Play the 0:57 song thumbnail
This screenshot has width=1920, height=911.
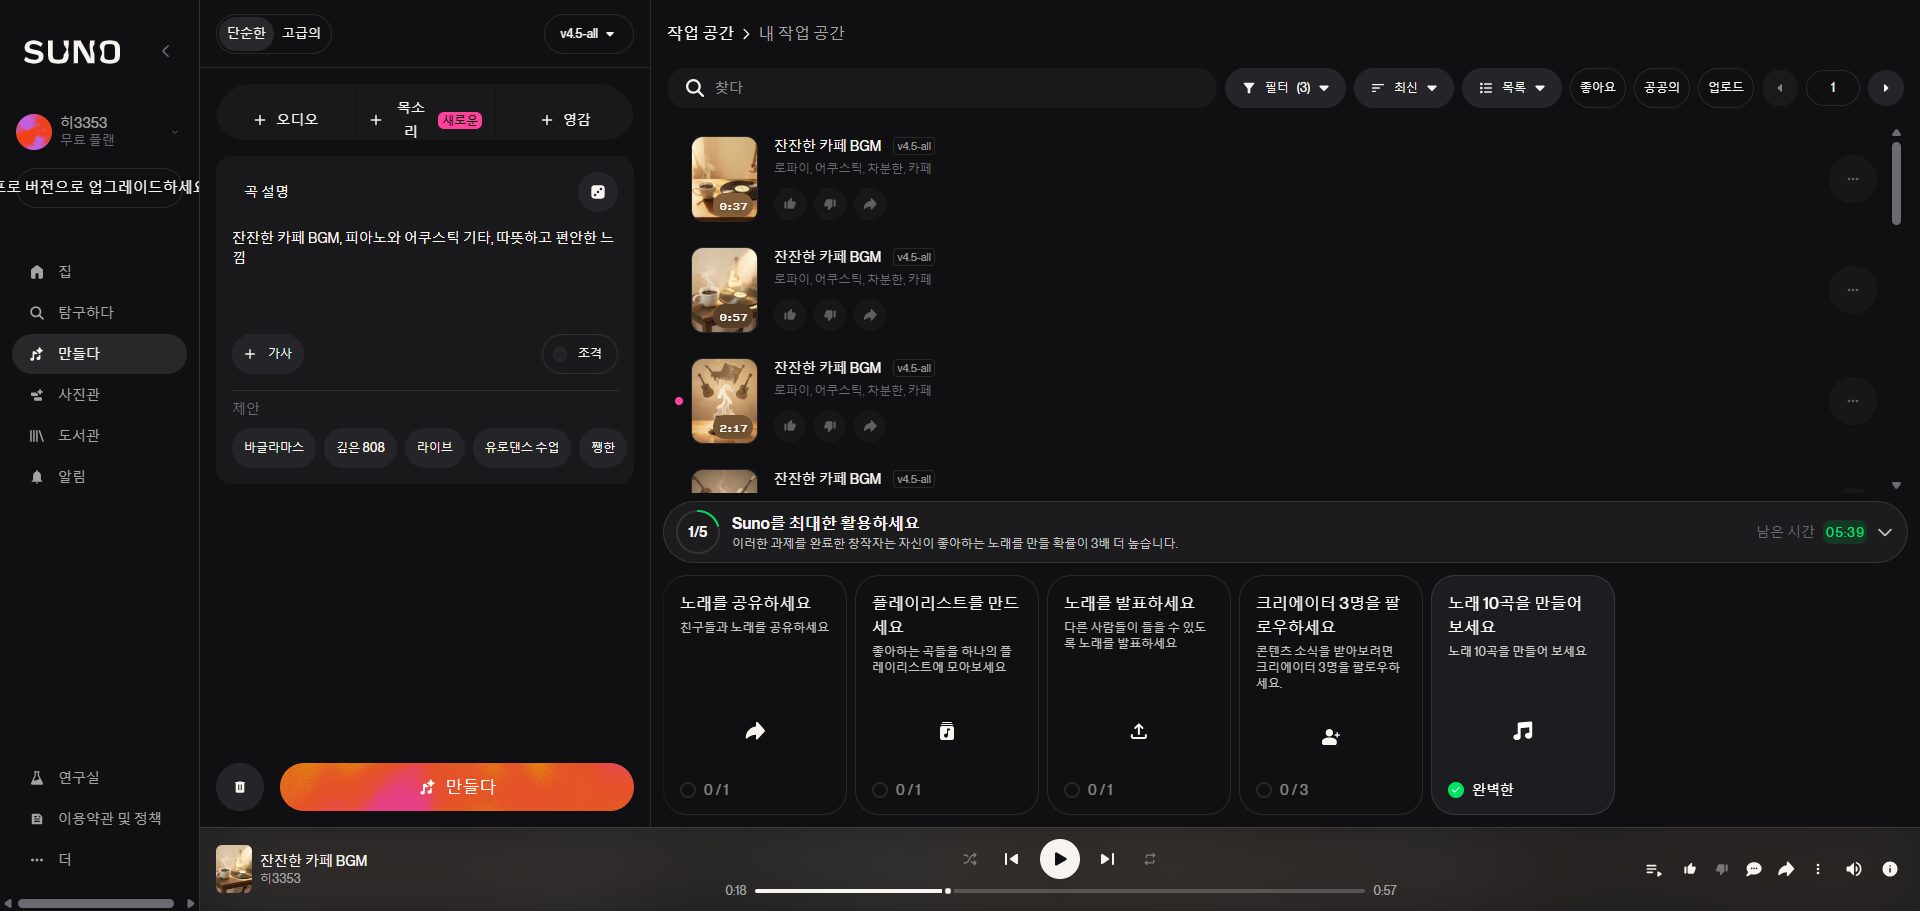pyautogui.click(x=725, y=290)
